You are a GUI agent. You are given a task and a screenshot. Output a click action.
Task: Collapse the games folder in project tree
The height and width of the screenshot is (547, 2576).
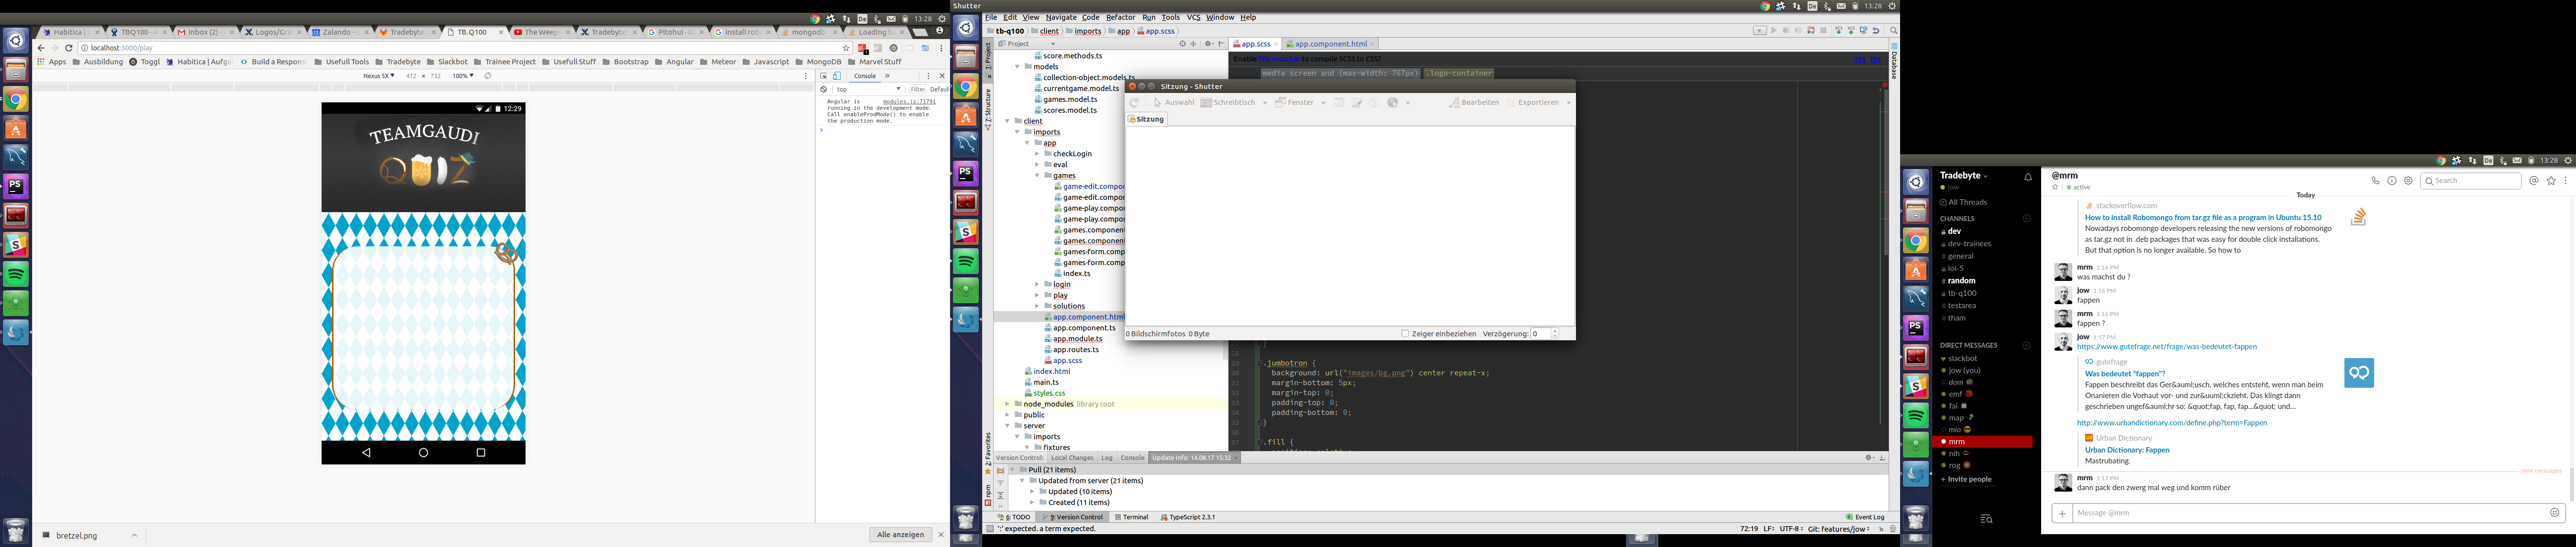pos(1037,176)
